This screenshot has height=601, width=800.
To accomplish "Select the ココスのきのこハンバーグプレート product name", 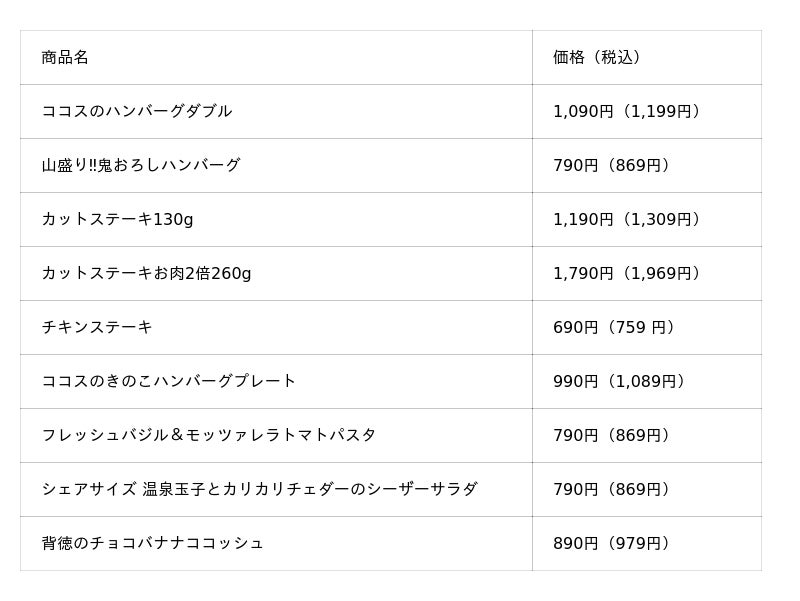I will click(x=169, y=381).
